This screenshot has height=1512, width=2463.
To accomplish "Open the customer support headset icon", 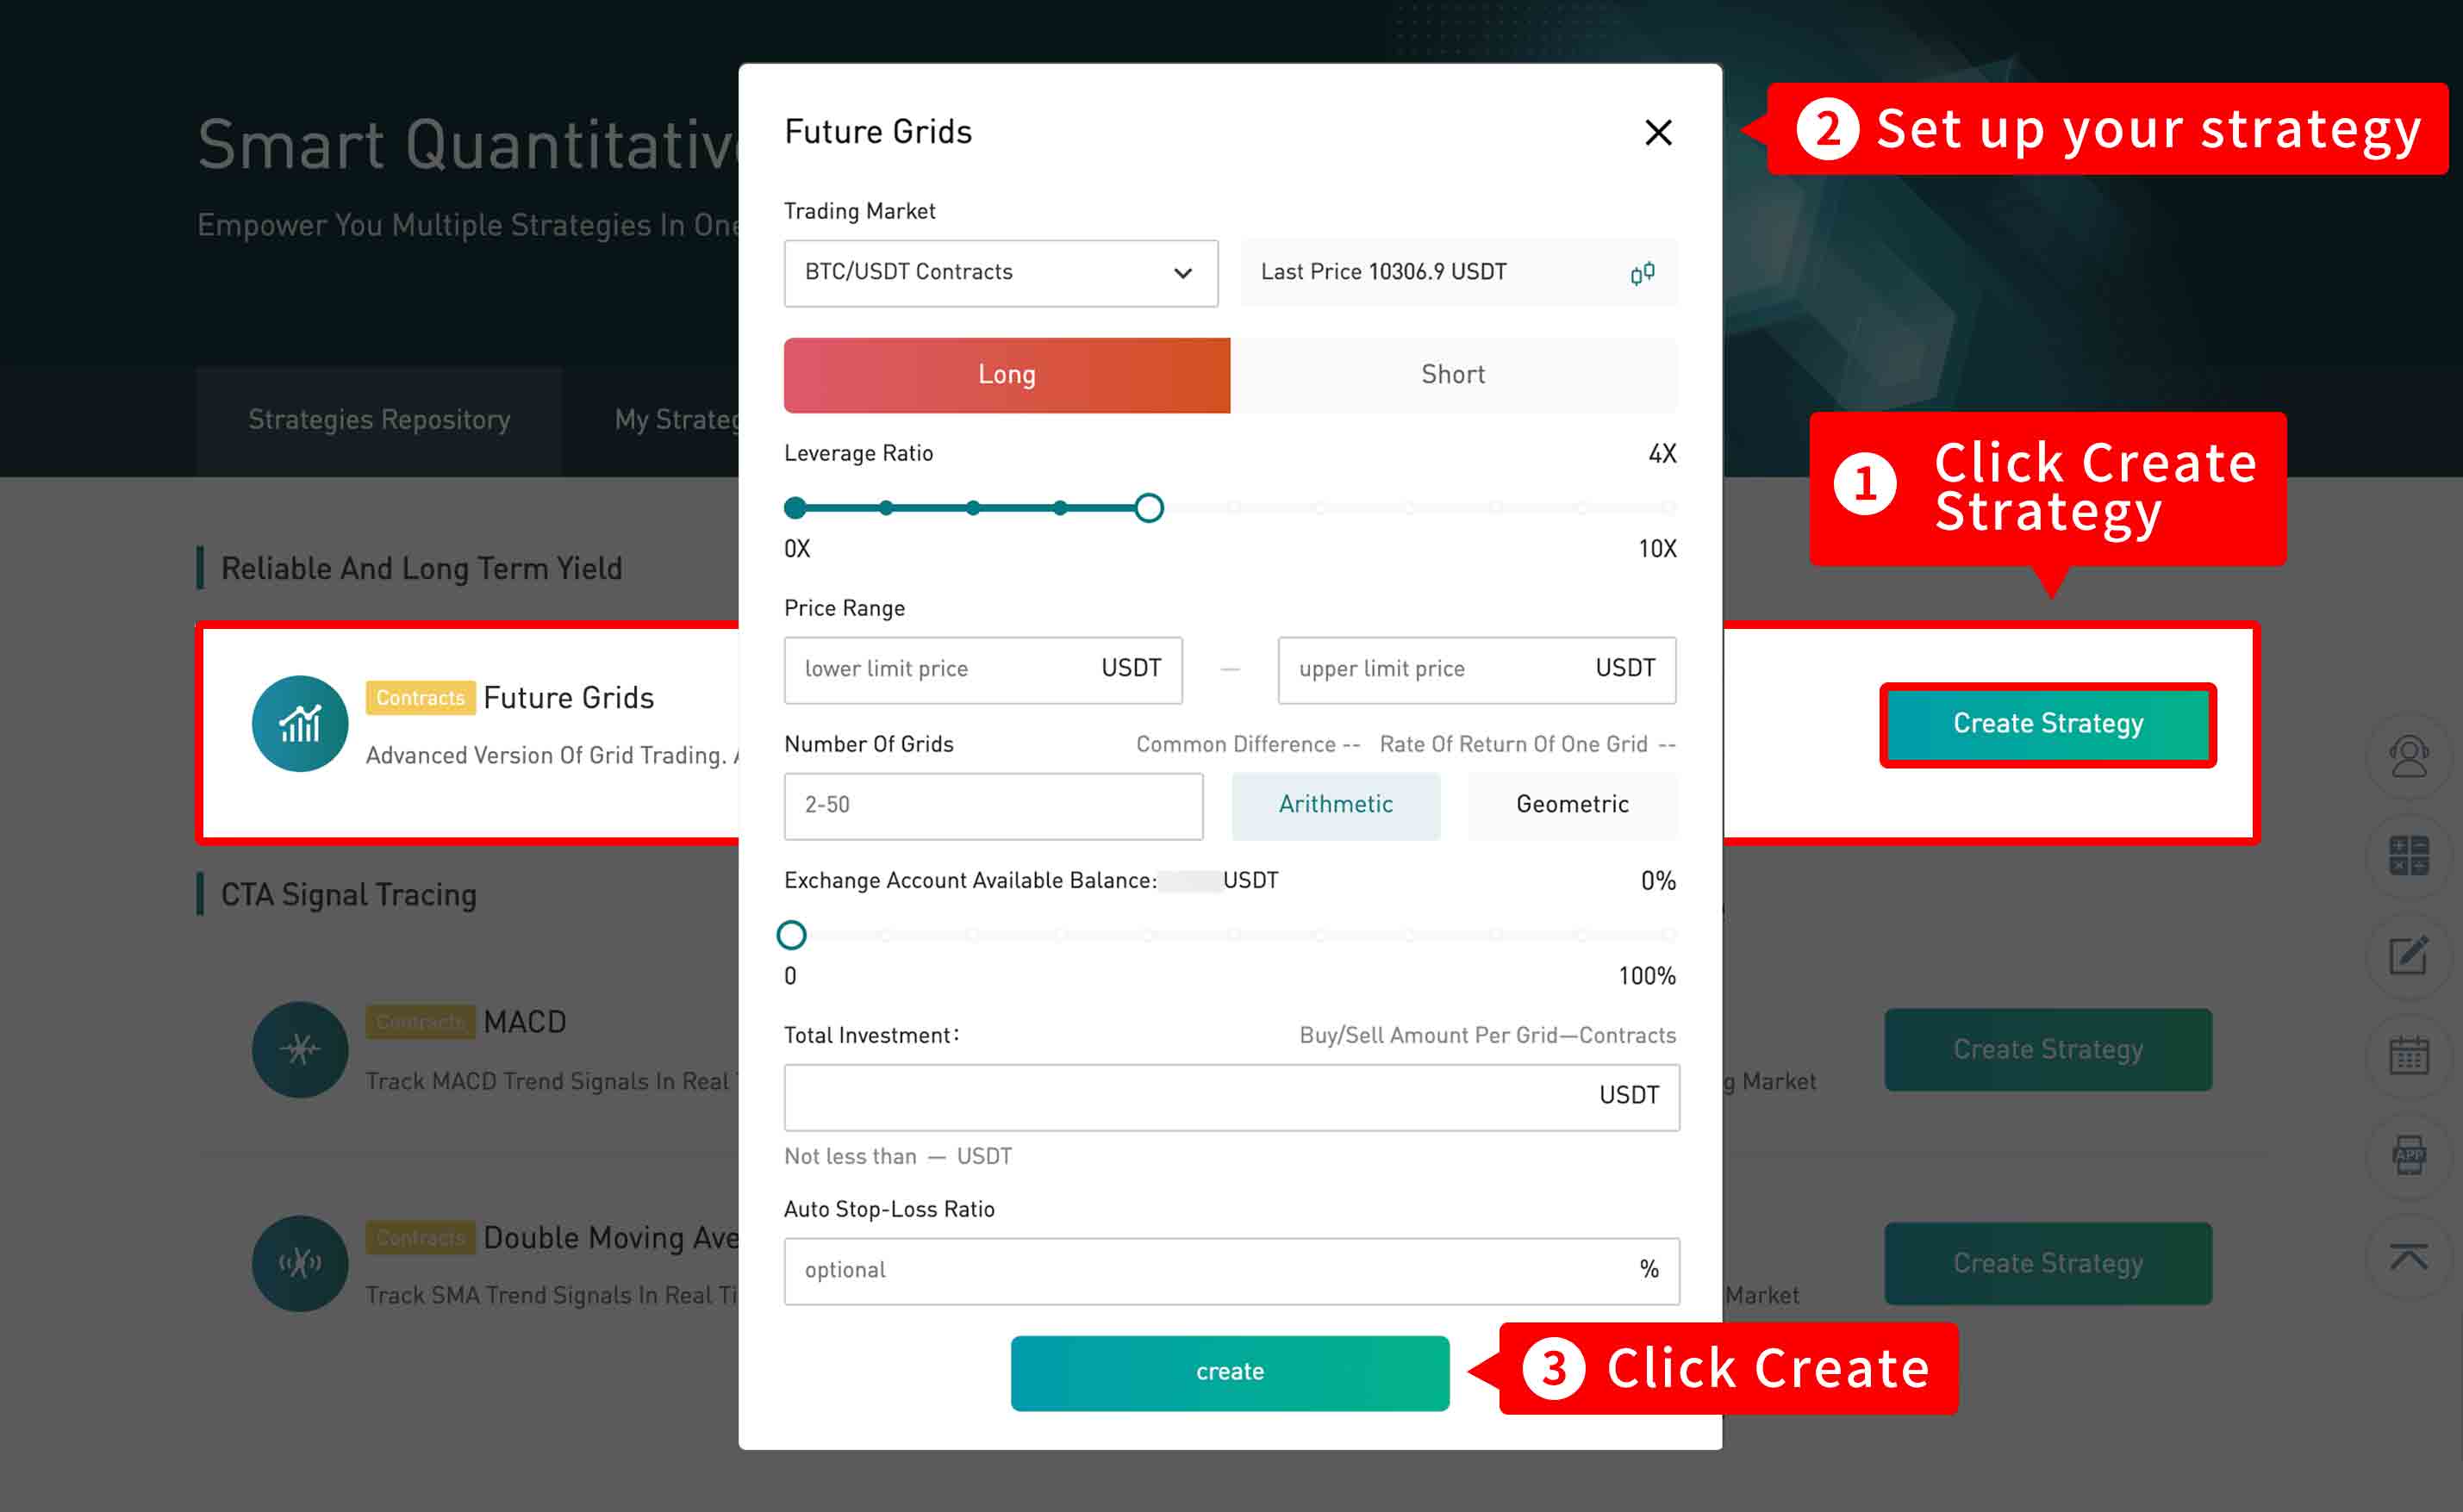I will point(2408,756).
